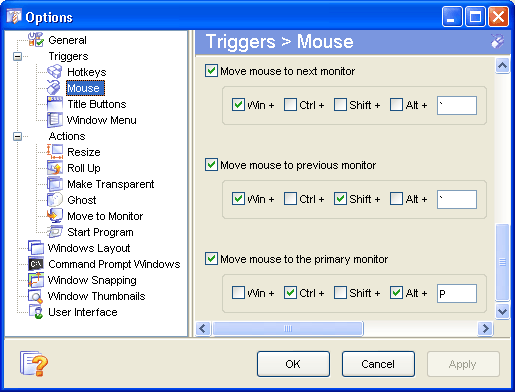This screenshot has height=392, width=515.
Task: Toggle Move mouse to next monitor
Action: pyautogui.click(x=211, y=71)
